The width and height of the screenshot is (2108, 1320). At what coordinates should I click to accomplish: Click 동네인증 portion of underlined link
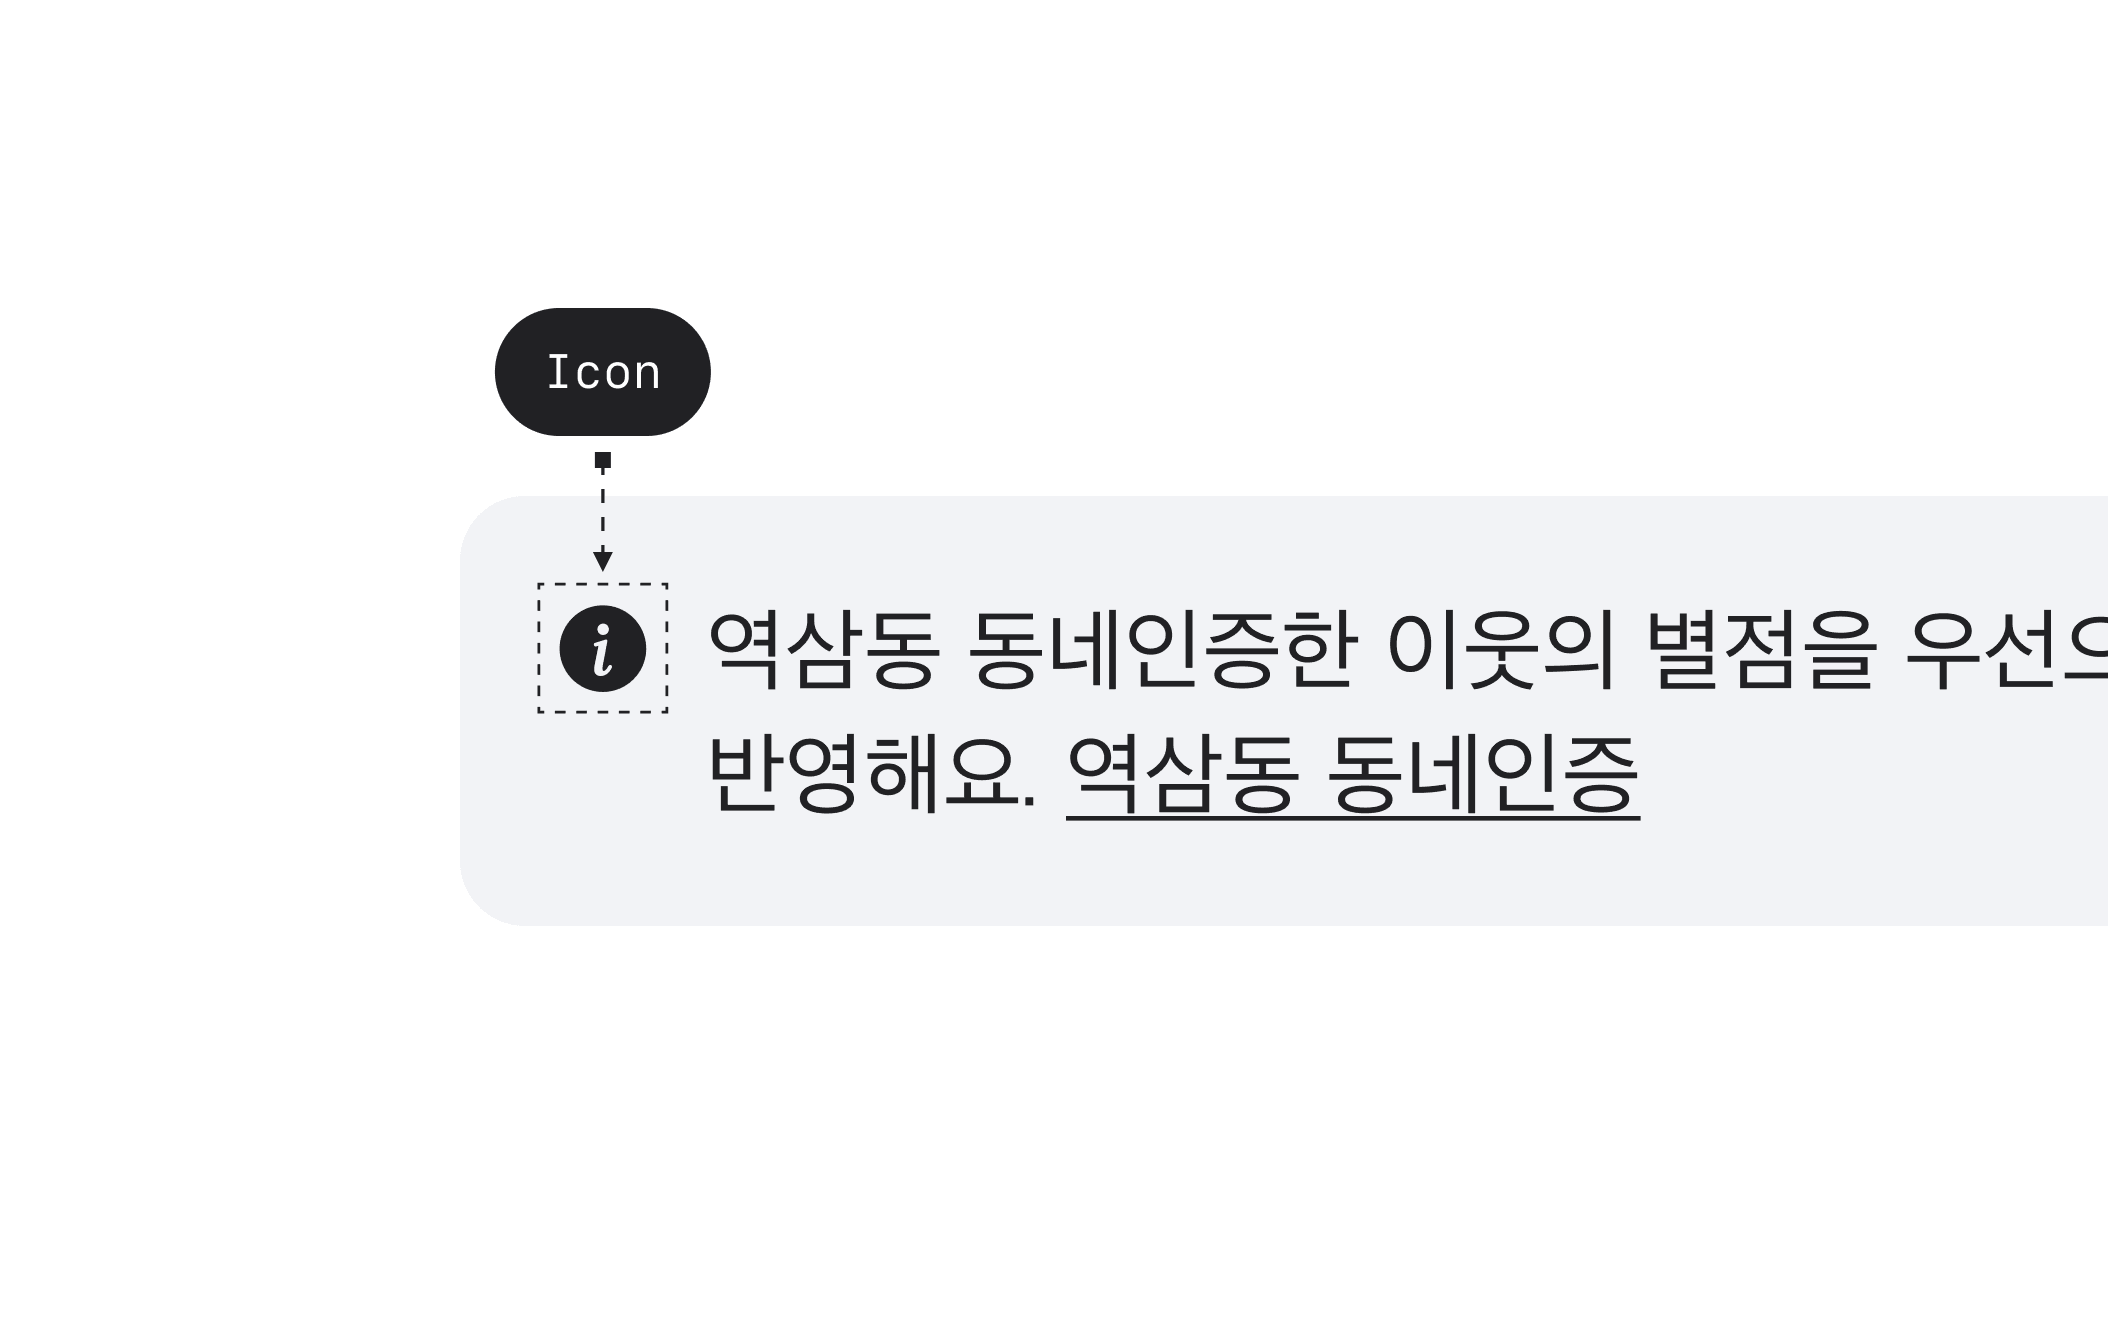pos(1484,775)
